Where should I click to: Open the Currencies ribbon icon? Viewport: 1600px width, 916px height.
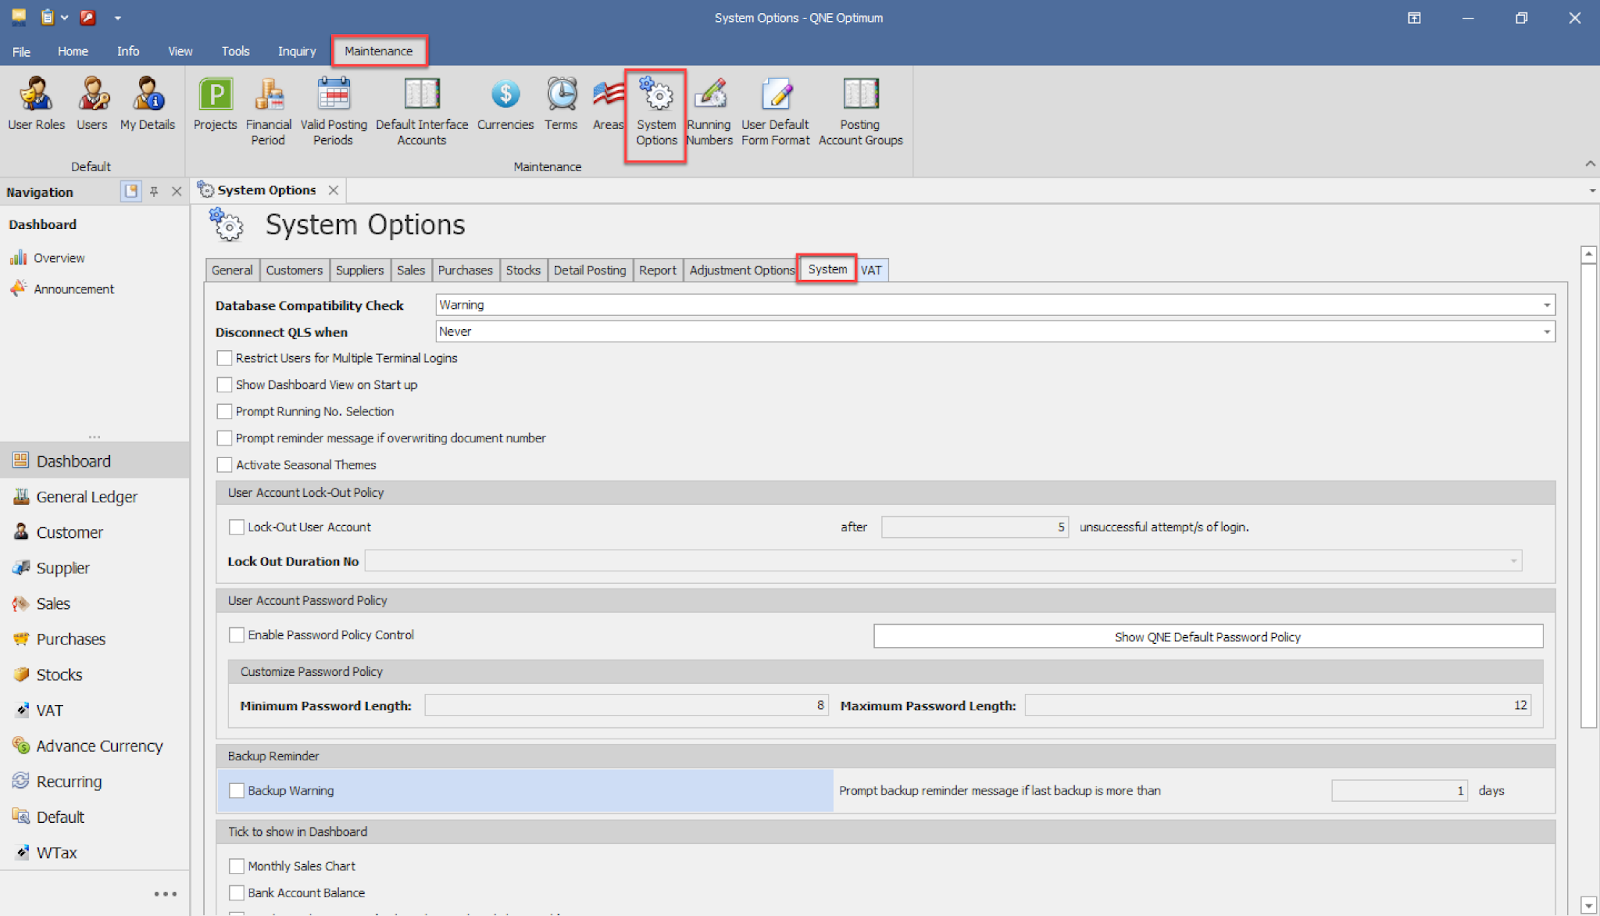505,104
